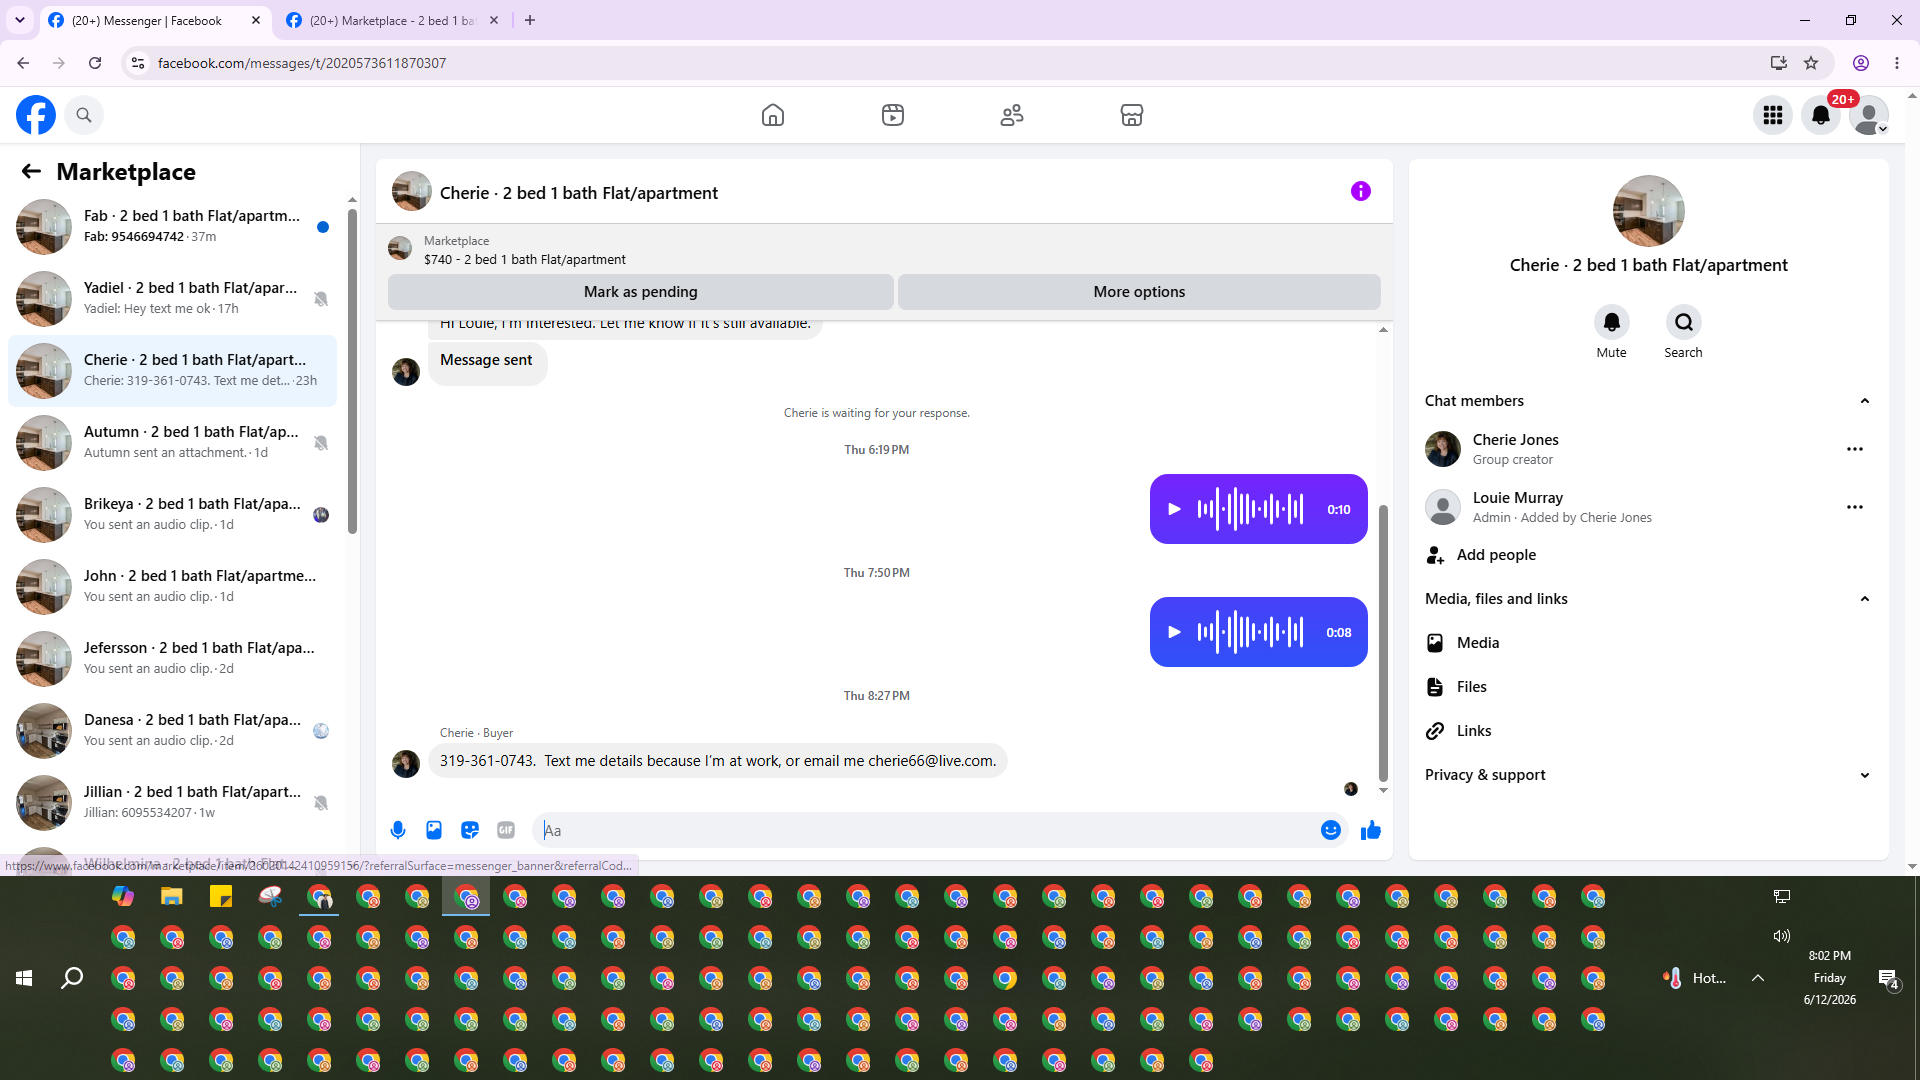
Task: Open the Danesa conversation
Action: coord(172,731)
